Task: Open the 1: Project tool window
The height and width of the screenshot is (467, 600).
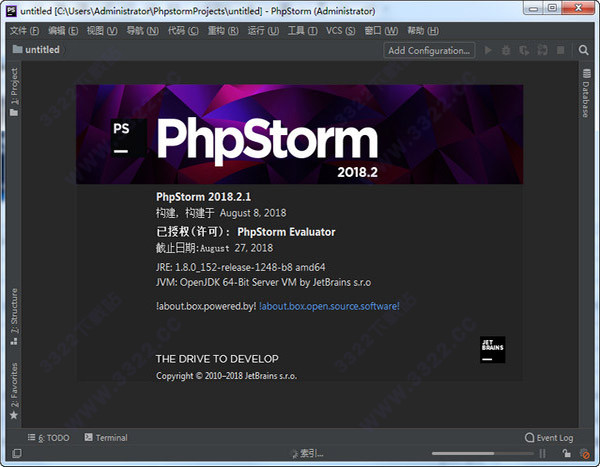Action: pyautogui.click(x=14, y=92)
